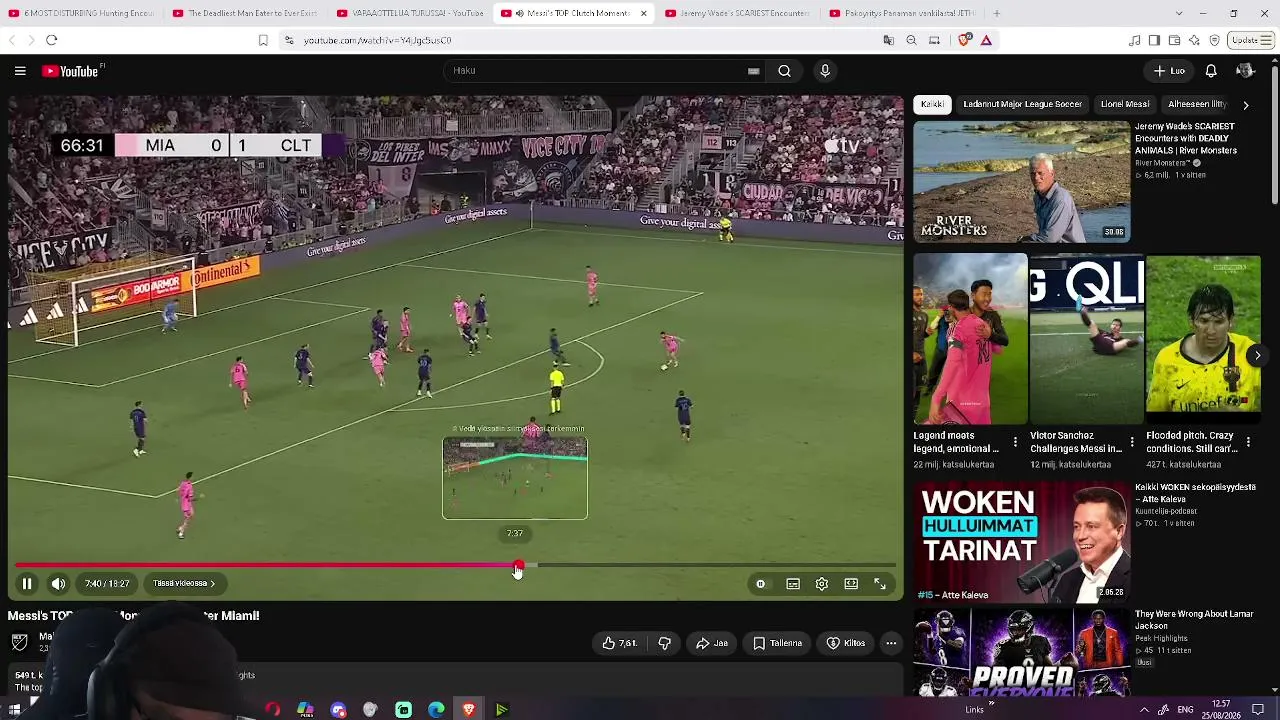Open the Windows notification center

tap(1258, 710)
